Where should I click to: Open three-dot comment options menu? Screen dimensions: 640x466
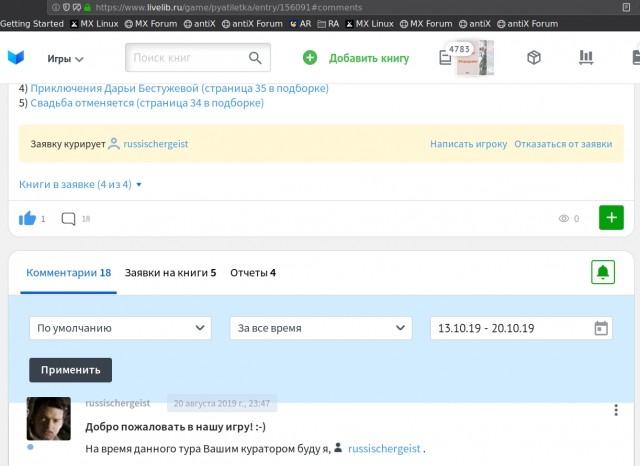pyautogui.click(x=616, y=410)
